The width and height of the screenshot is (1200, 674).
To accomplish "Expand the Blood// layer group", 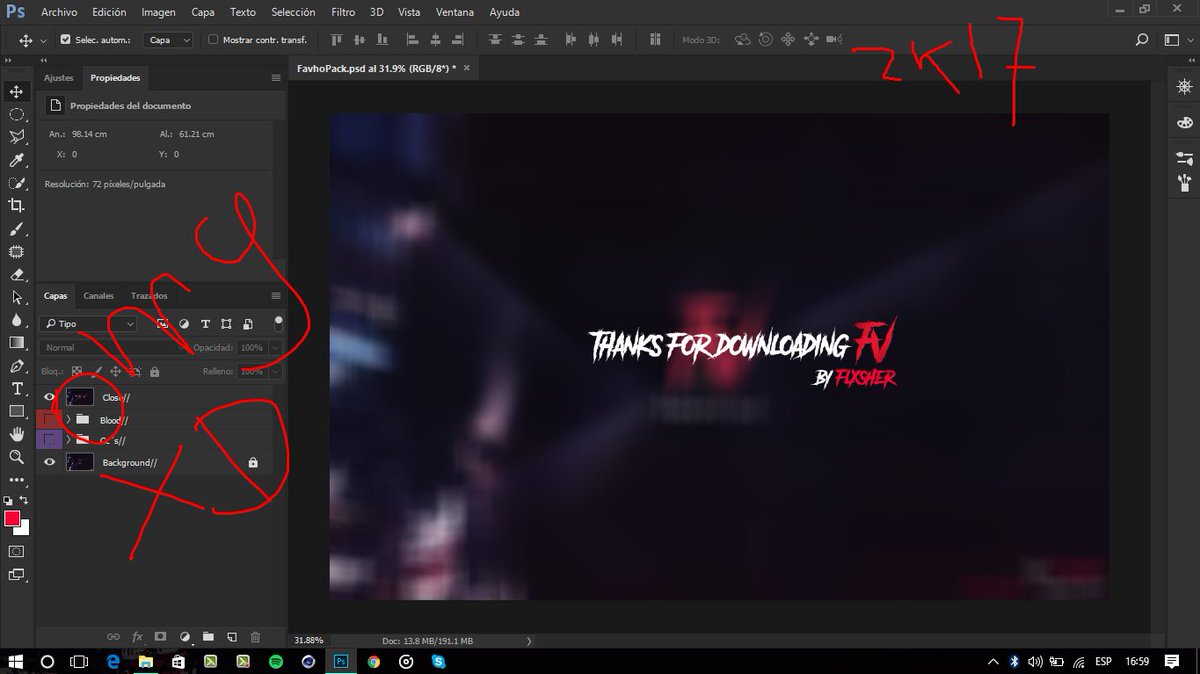I will pos(69,419).
